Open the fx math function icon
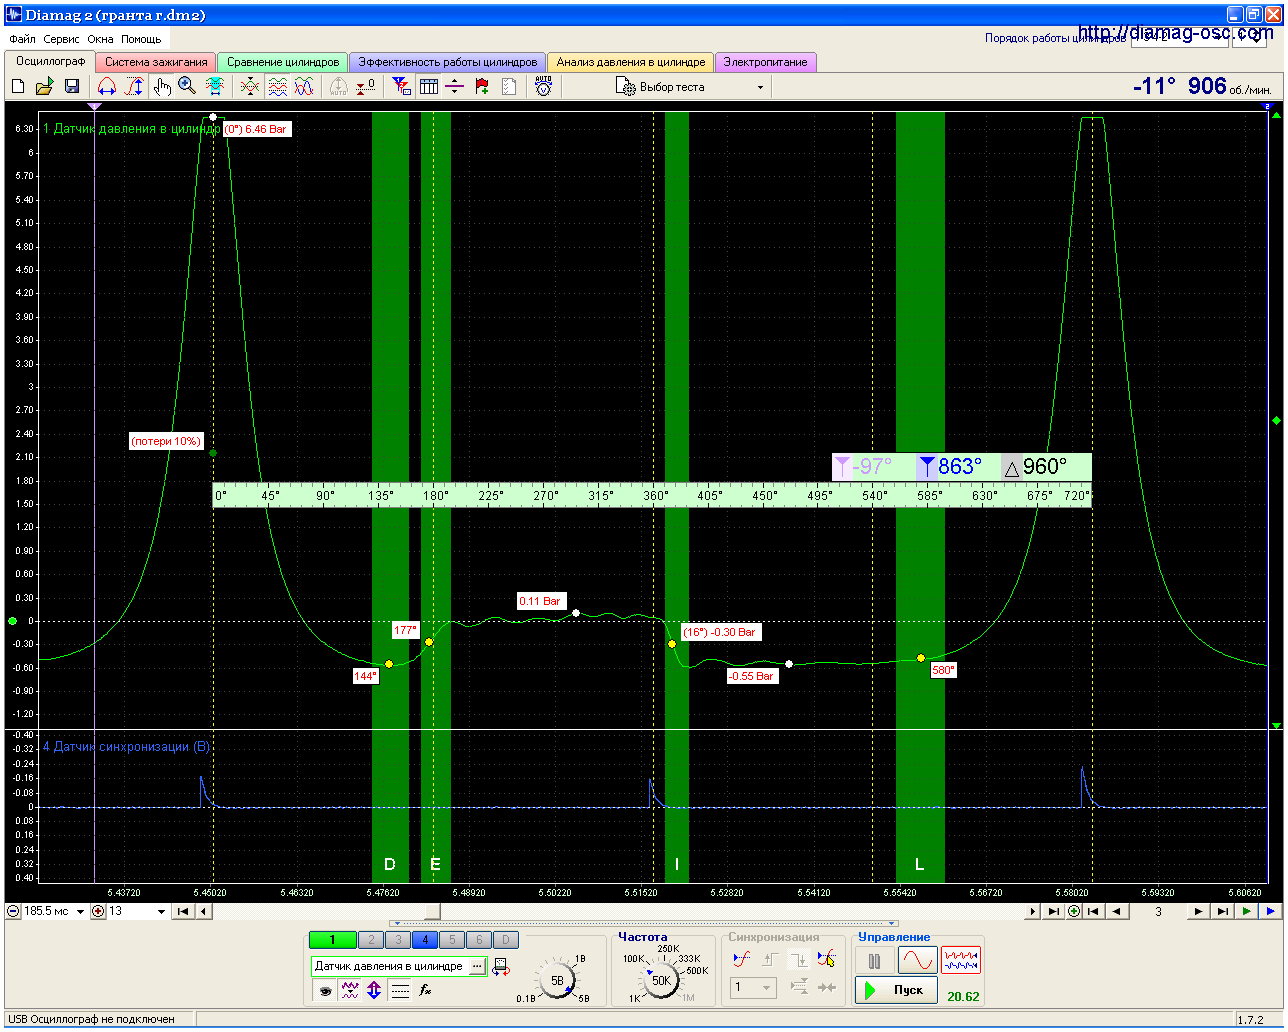This screenshot has height=1032, width=1288. coord(425,990)
